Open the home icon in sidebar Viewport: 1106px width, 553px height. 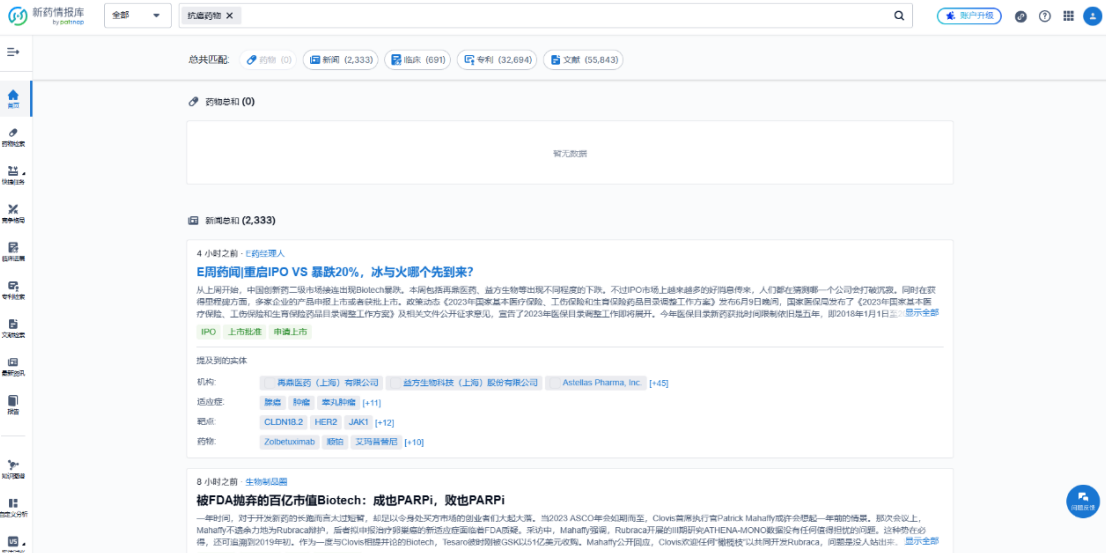click(x=13, y=96)
